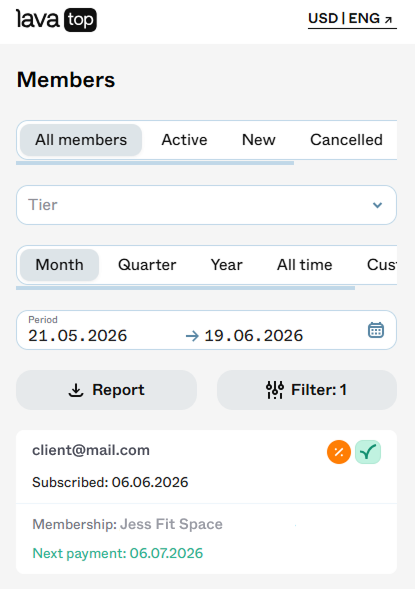The height and width of the screenshot is (589, 415).
Task: Click the green checkmark status badge
Action: tap(368, 452)
